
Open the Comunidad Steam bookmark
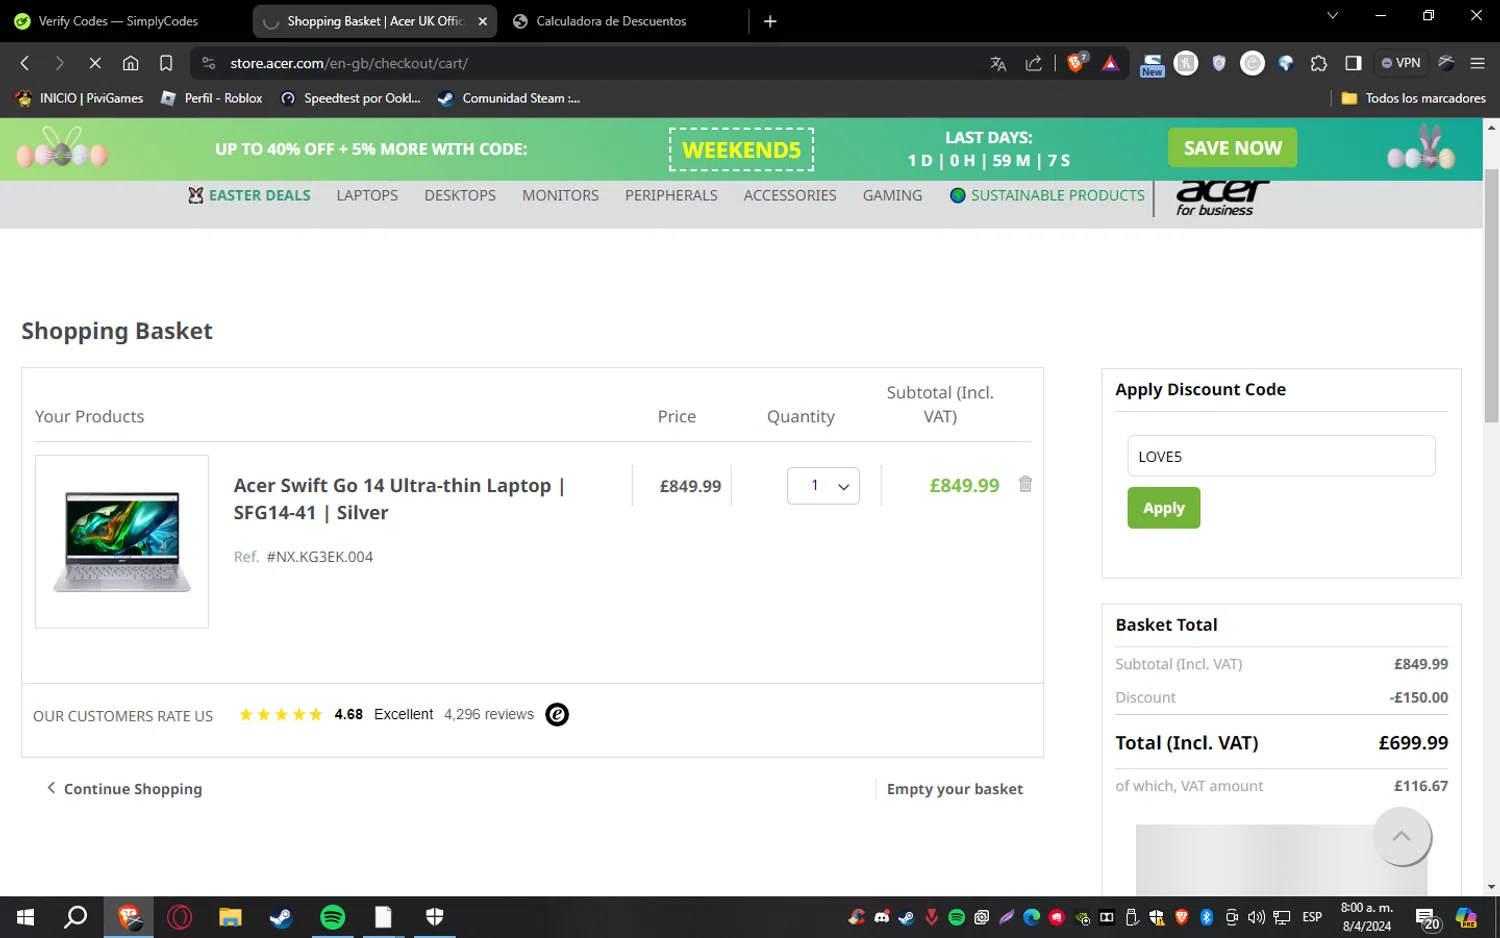[509, 98]
